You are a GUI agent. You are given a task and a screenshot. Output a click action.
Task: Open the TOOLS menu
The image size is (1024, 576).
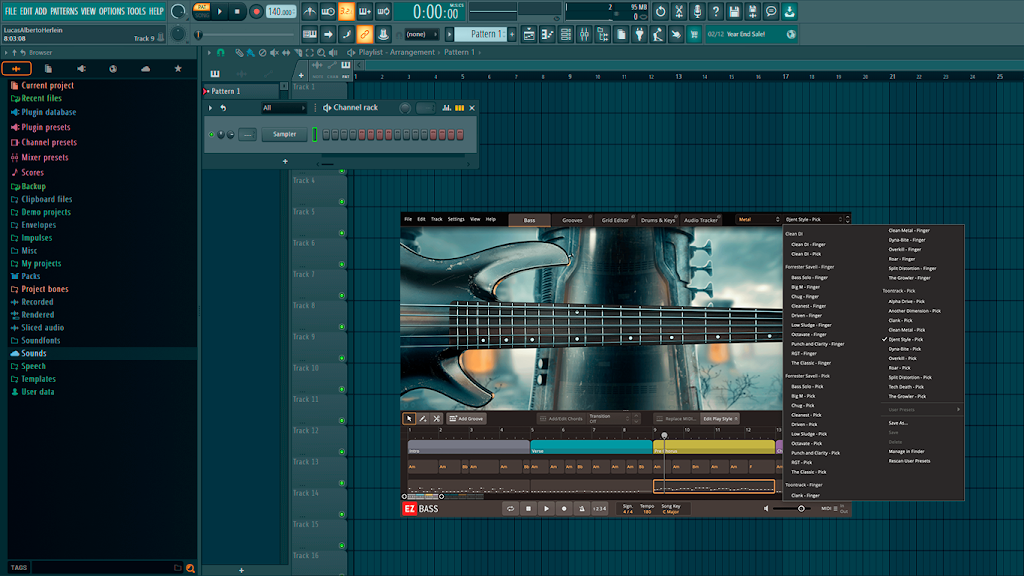(x=136, y=11)
